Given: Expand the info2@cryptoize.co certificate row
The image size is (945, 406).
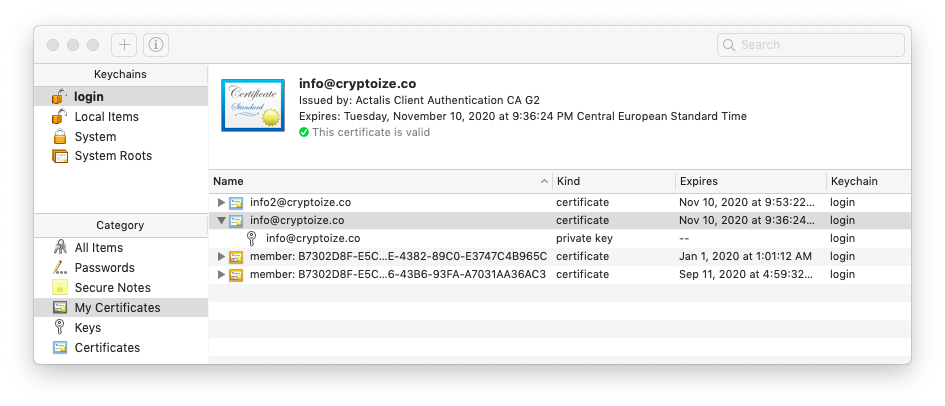Looking at the screenshot, I should [221, 202].
